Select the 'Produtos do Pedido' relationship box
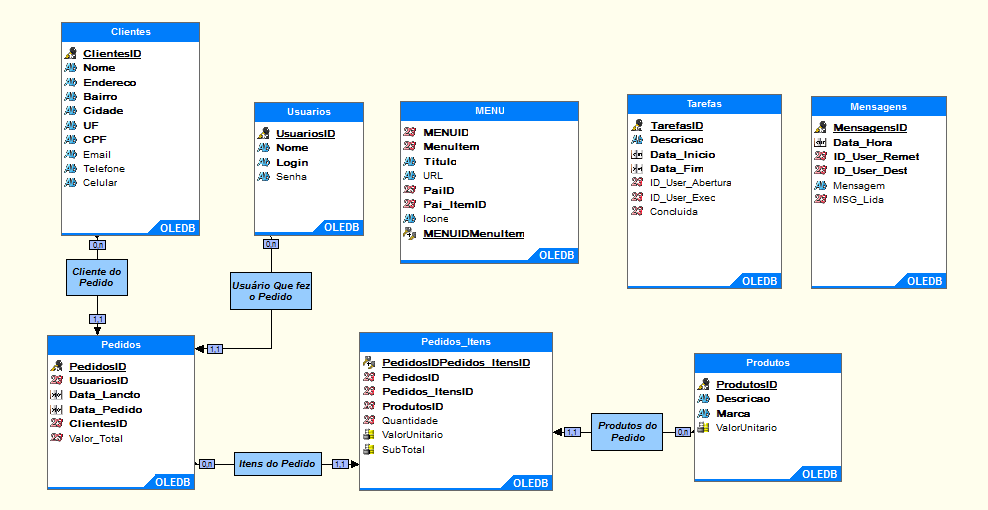 tap(627, 432)
